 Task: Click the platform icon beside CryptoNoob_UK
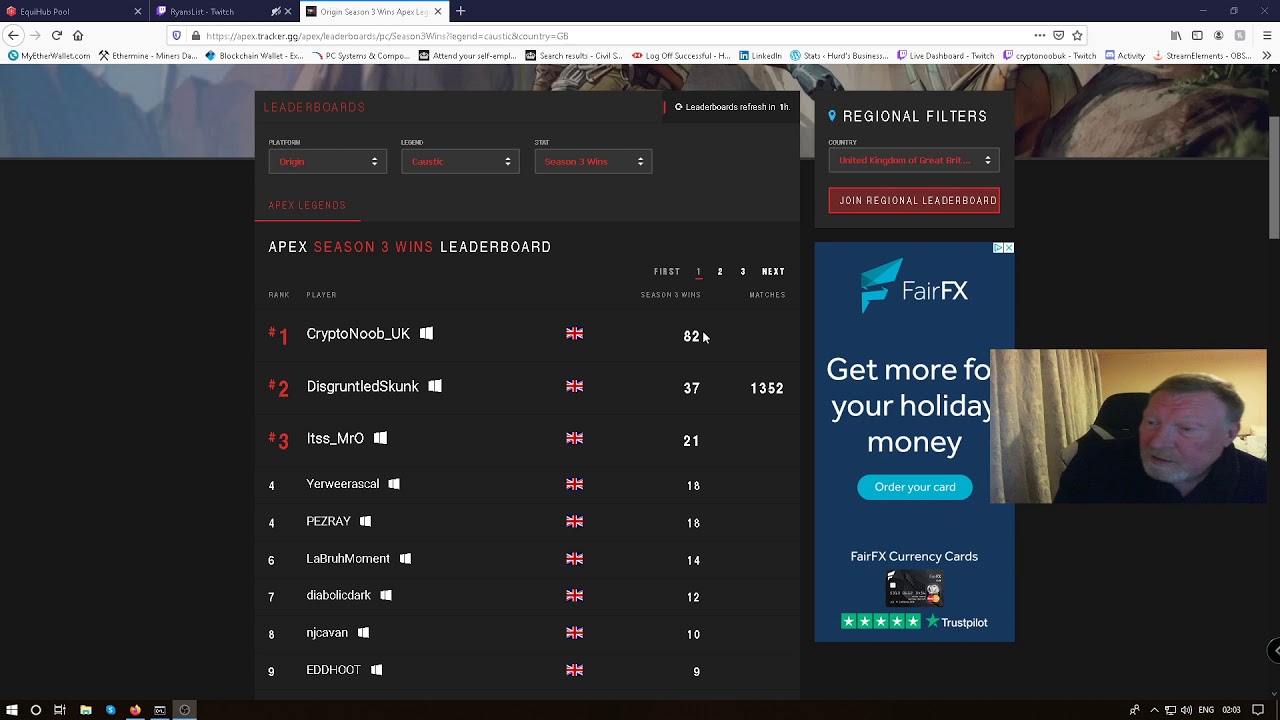click(426, 333)
